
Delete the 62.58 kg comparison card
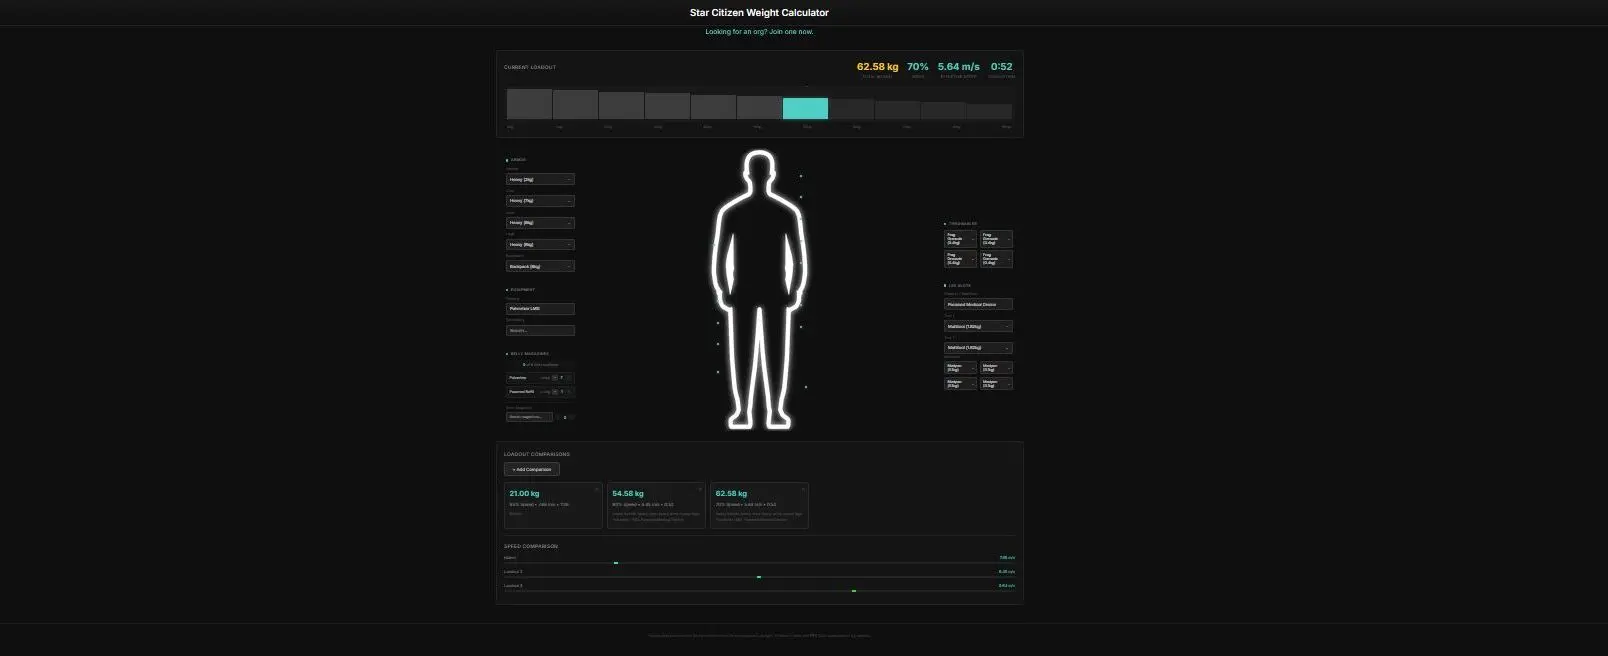(803, 490)
